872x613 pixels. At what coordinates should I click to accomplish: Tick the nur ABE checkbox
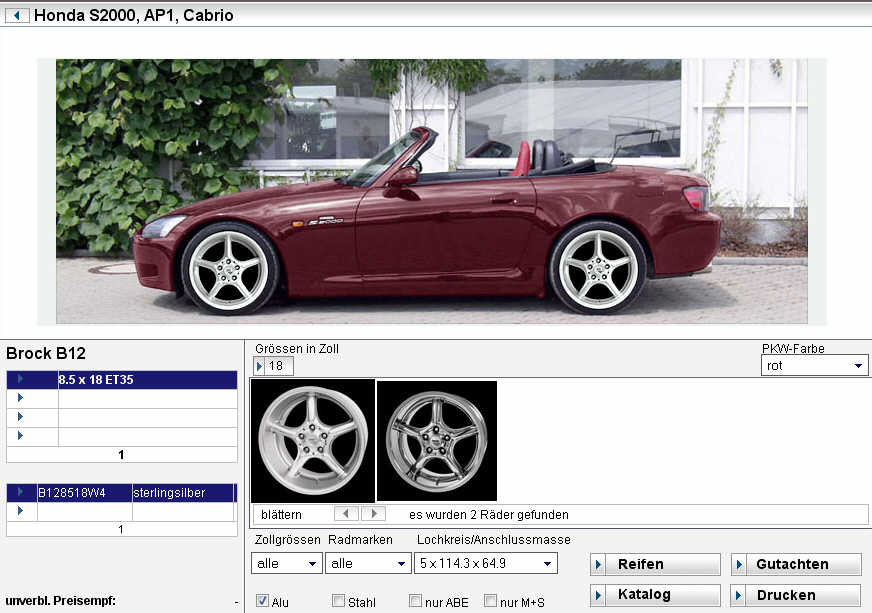[415, 601]
